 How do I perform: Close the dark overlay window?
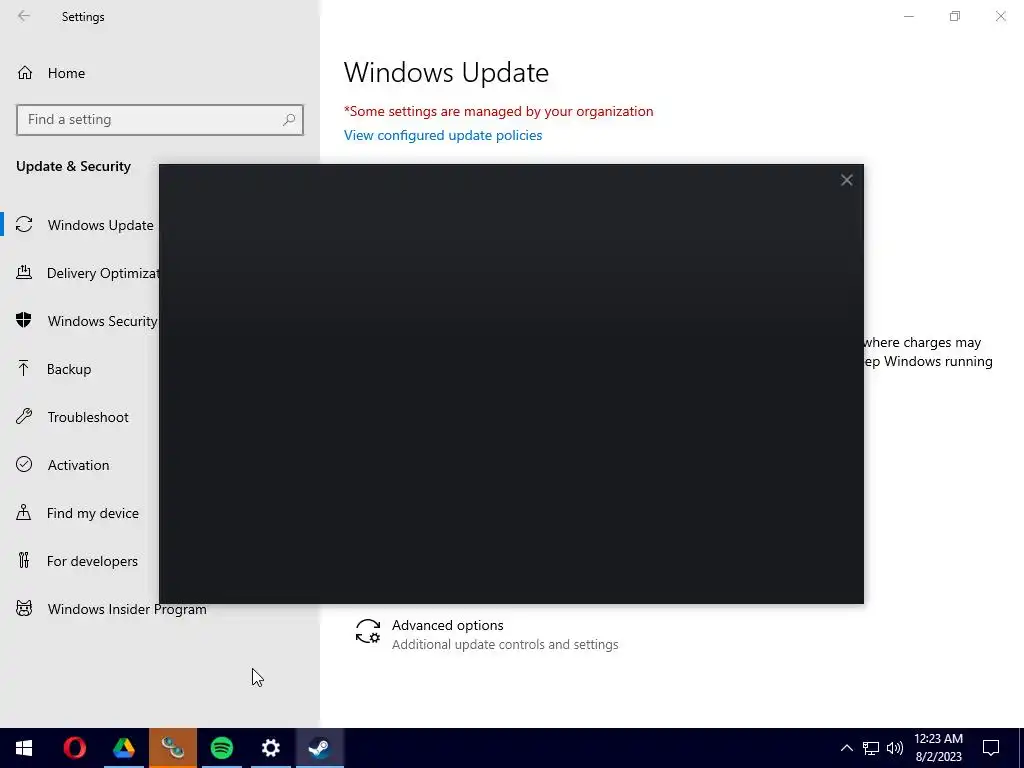pyautogui.click(x=846, y=180)
